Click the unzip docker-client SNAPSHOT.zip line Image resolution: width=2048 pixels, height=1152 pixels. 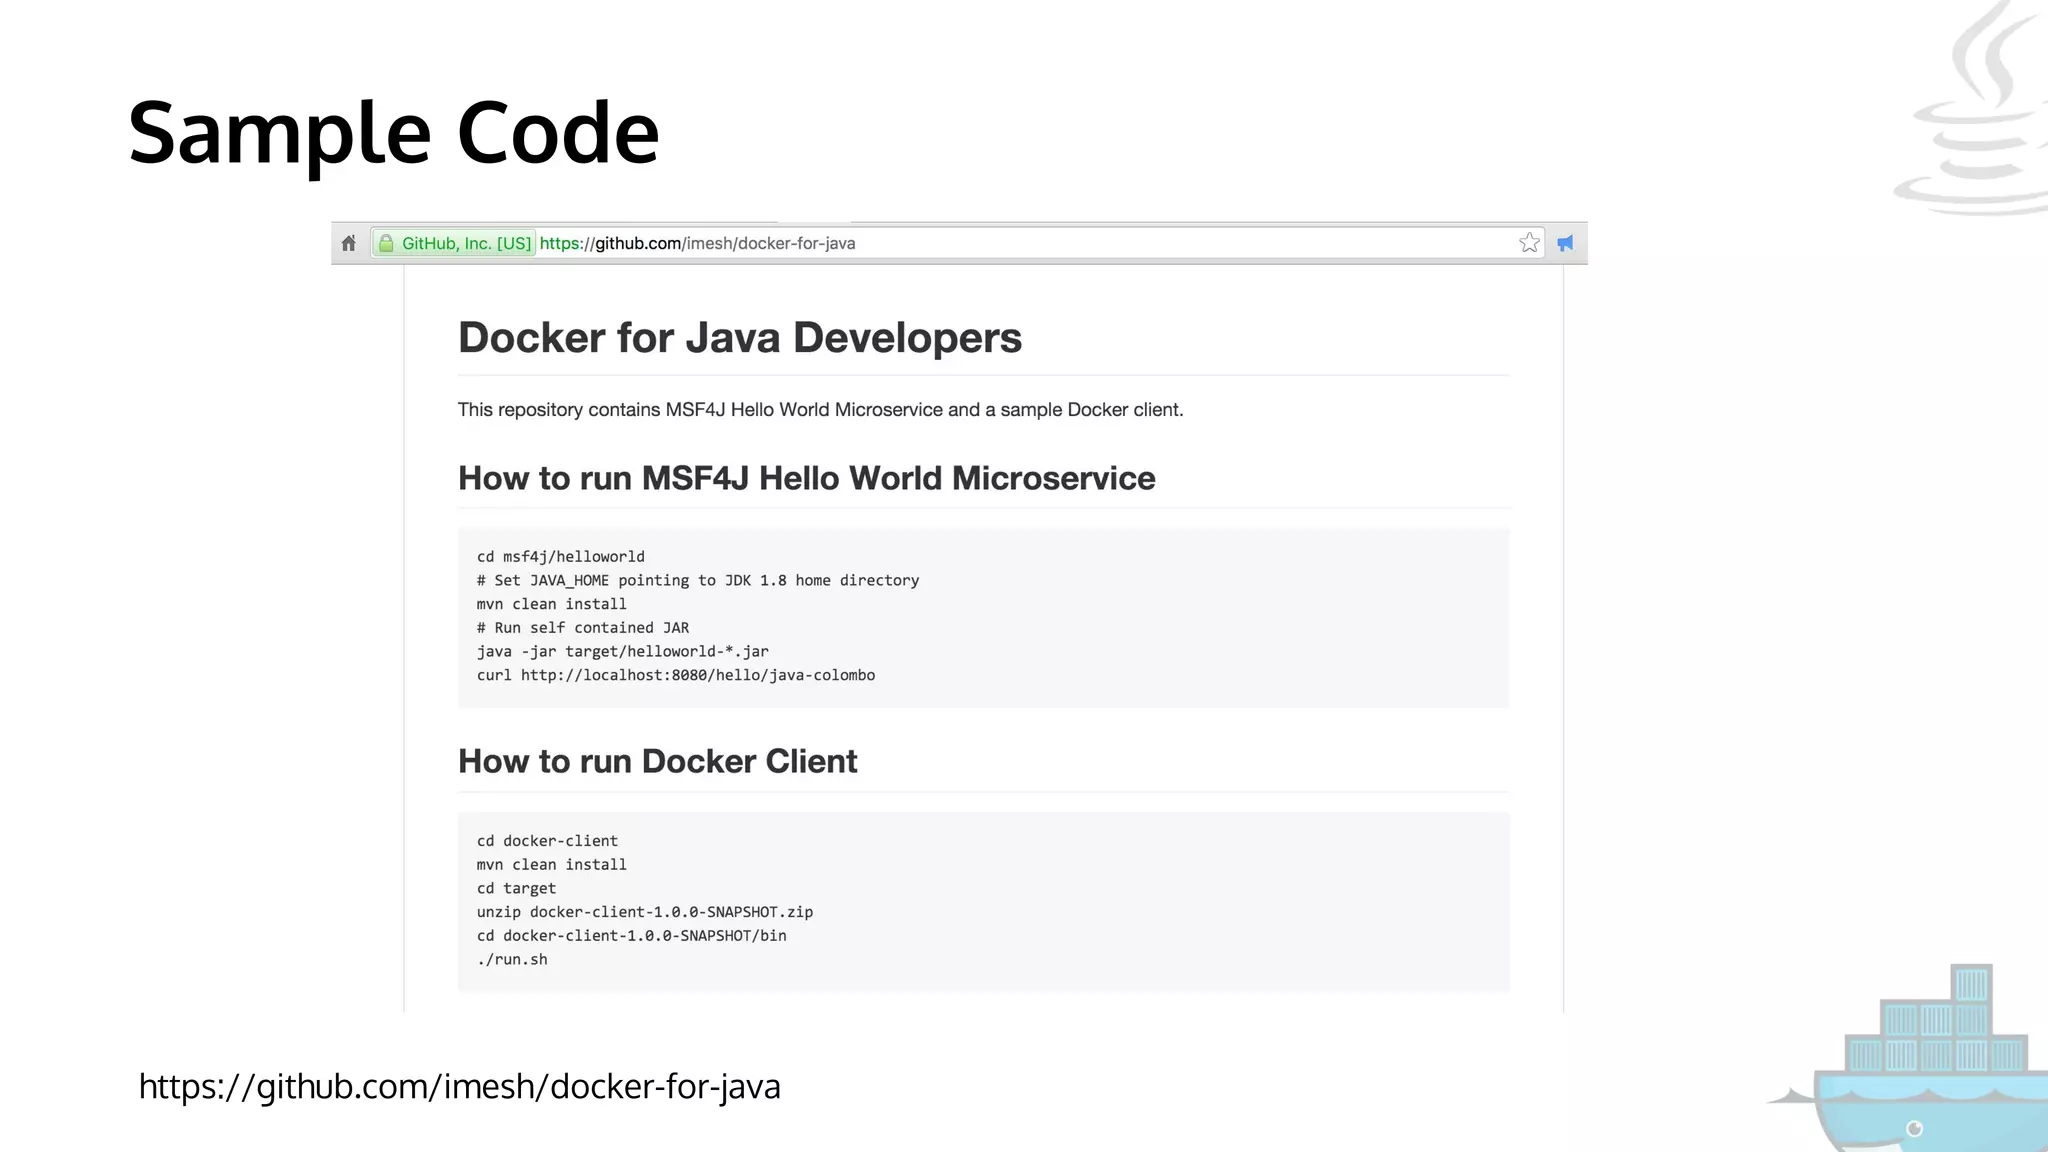tap(644, 912)
